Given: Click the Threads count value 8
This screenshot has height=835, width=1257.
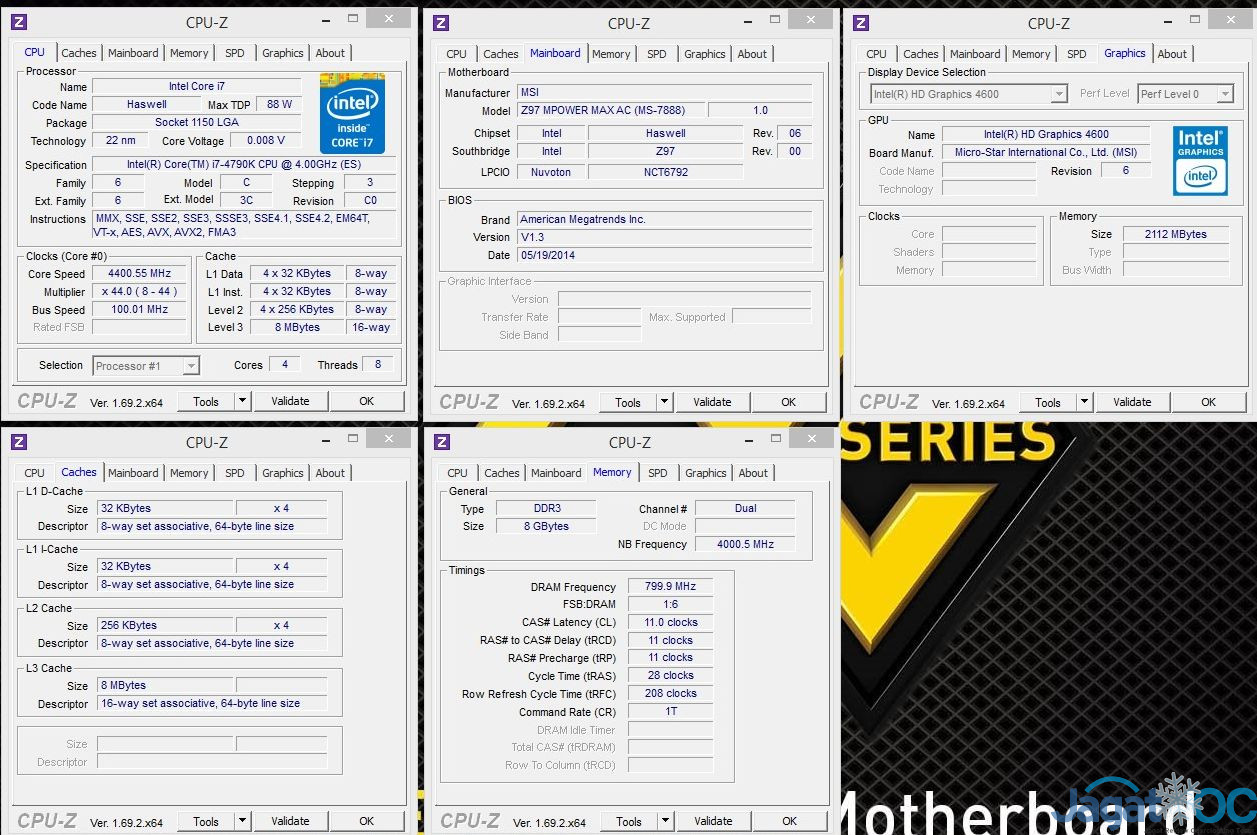Looking at the screenshot, I should coord(378,365).
